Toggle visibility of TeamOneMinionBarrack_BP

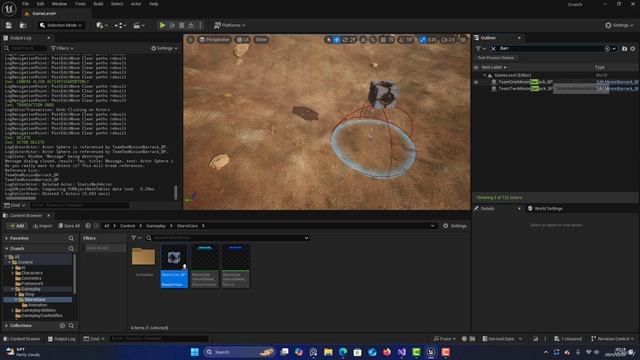pyautogui.click(x=476, y=82)
